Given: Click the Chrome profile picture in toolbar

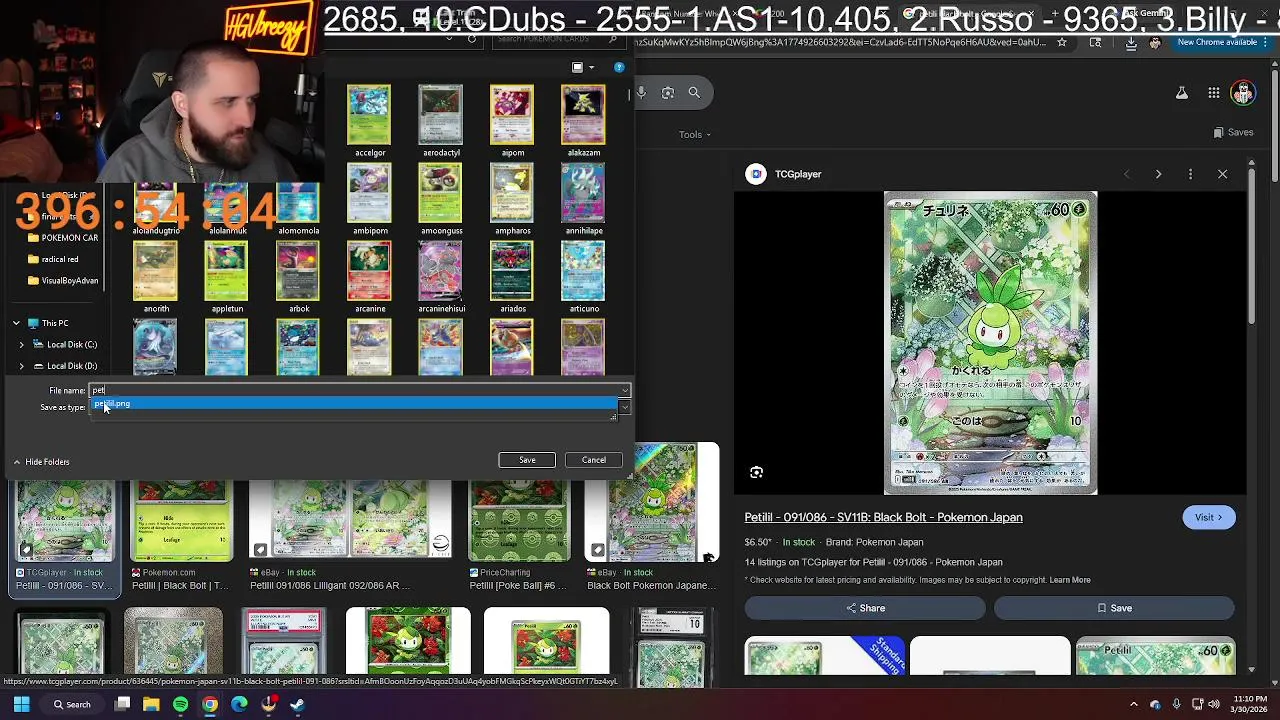Looking at the screenshot, I should click(x=1155, y=43).
